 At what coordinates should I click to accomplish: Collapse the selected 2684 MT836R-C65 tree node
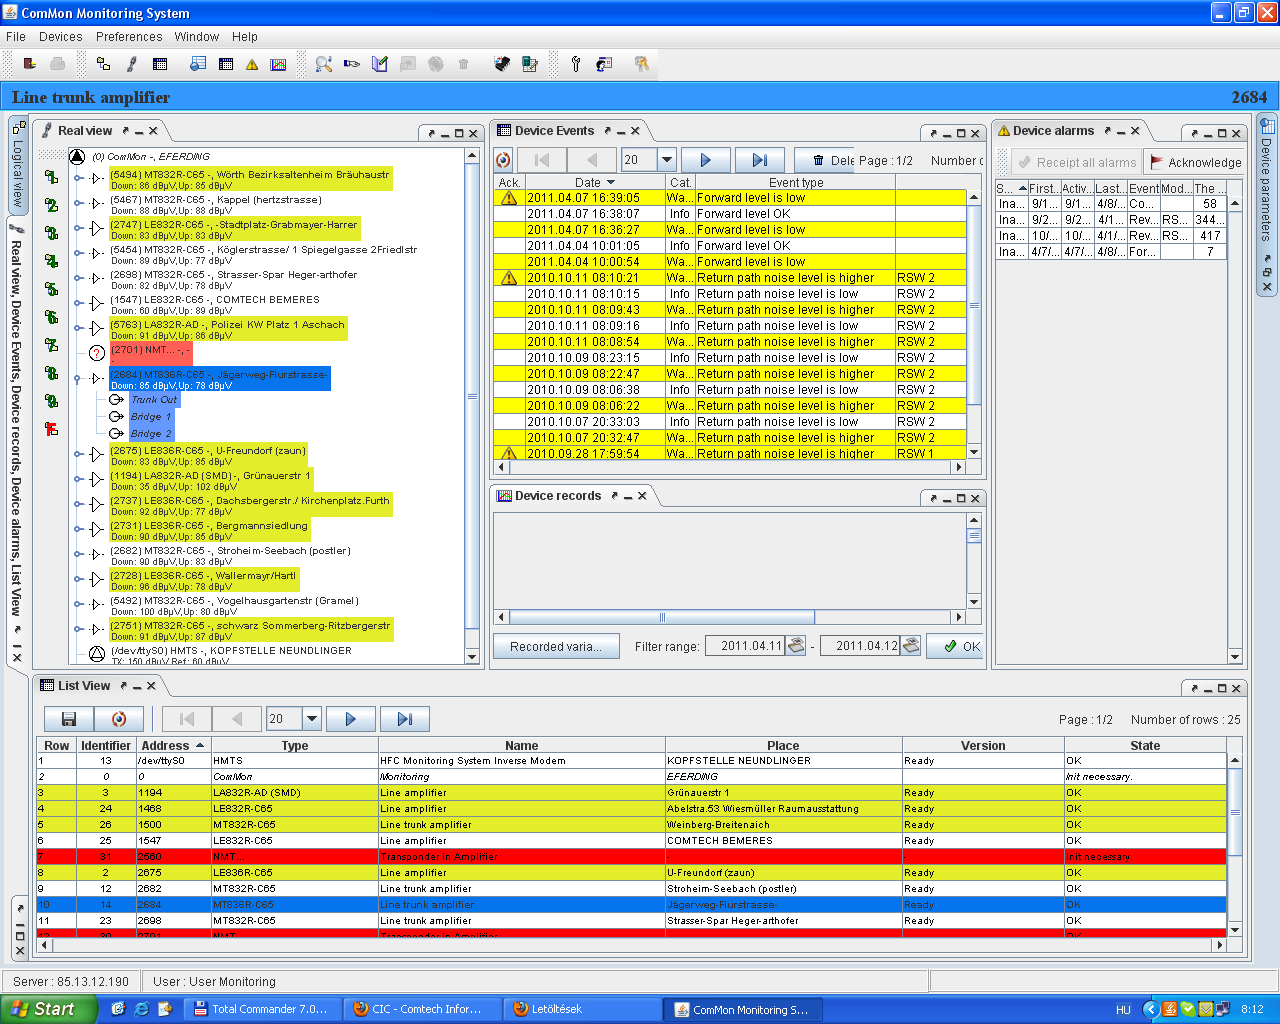pyautogui.click(x=78, y=379)
